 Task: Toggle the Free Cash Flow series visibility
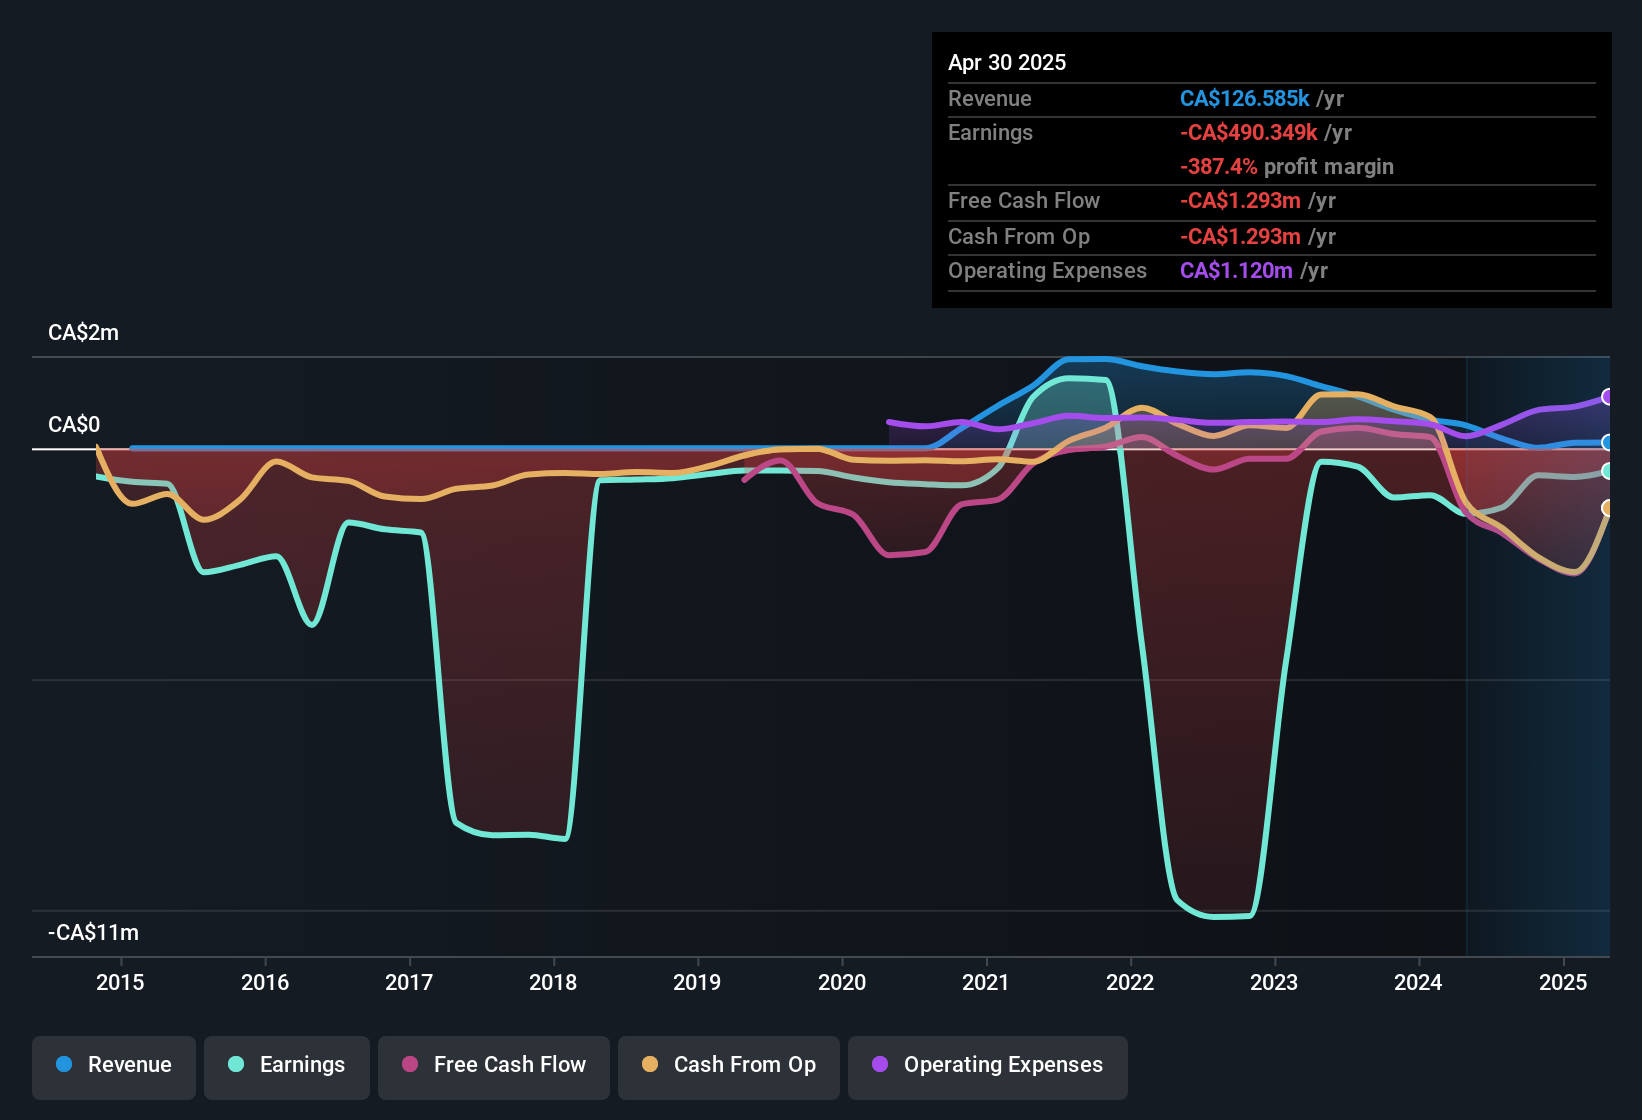[493, 1066]
